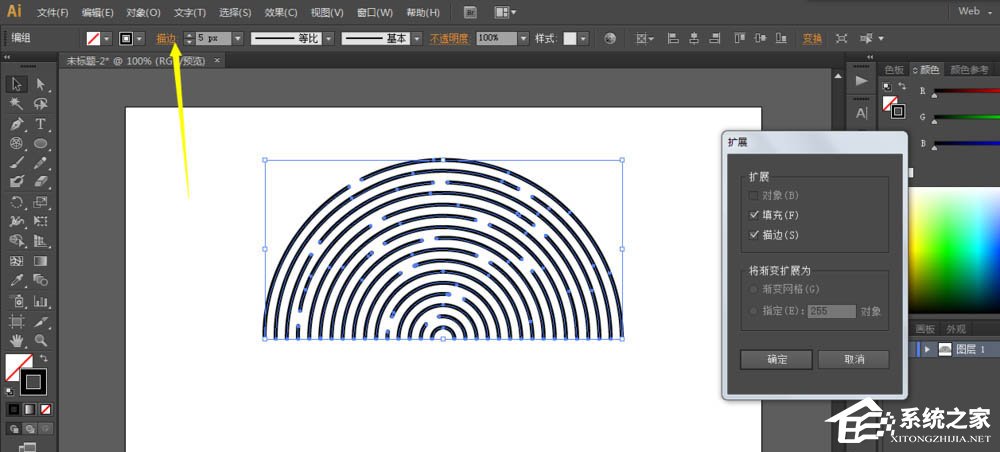
Task: Activate the Hand tool
Action: 17,341
